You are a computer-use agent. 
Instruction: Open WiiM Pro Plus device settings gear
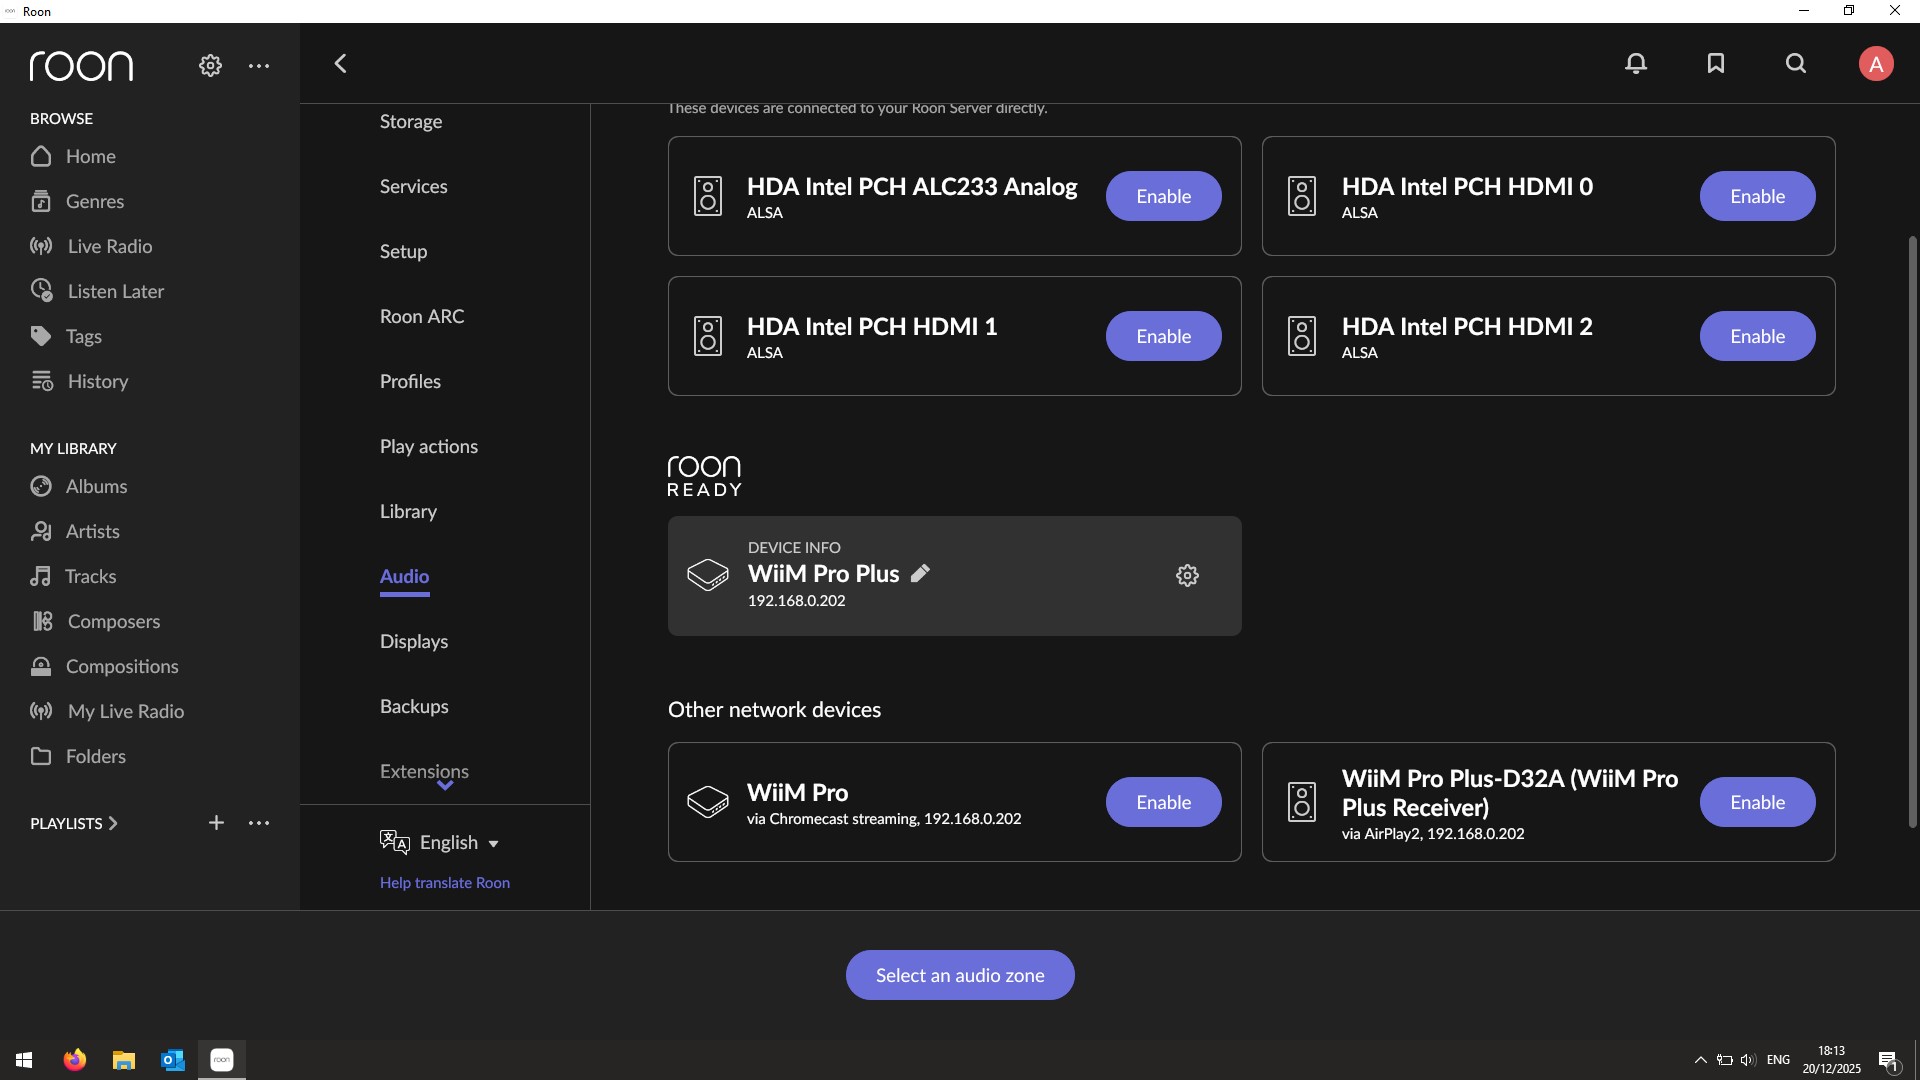pyautogui.click(x=1187, y=576)
